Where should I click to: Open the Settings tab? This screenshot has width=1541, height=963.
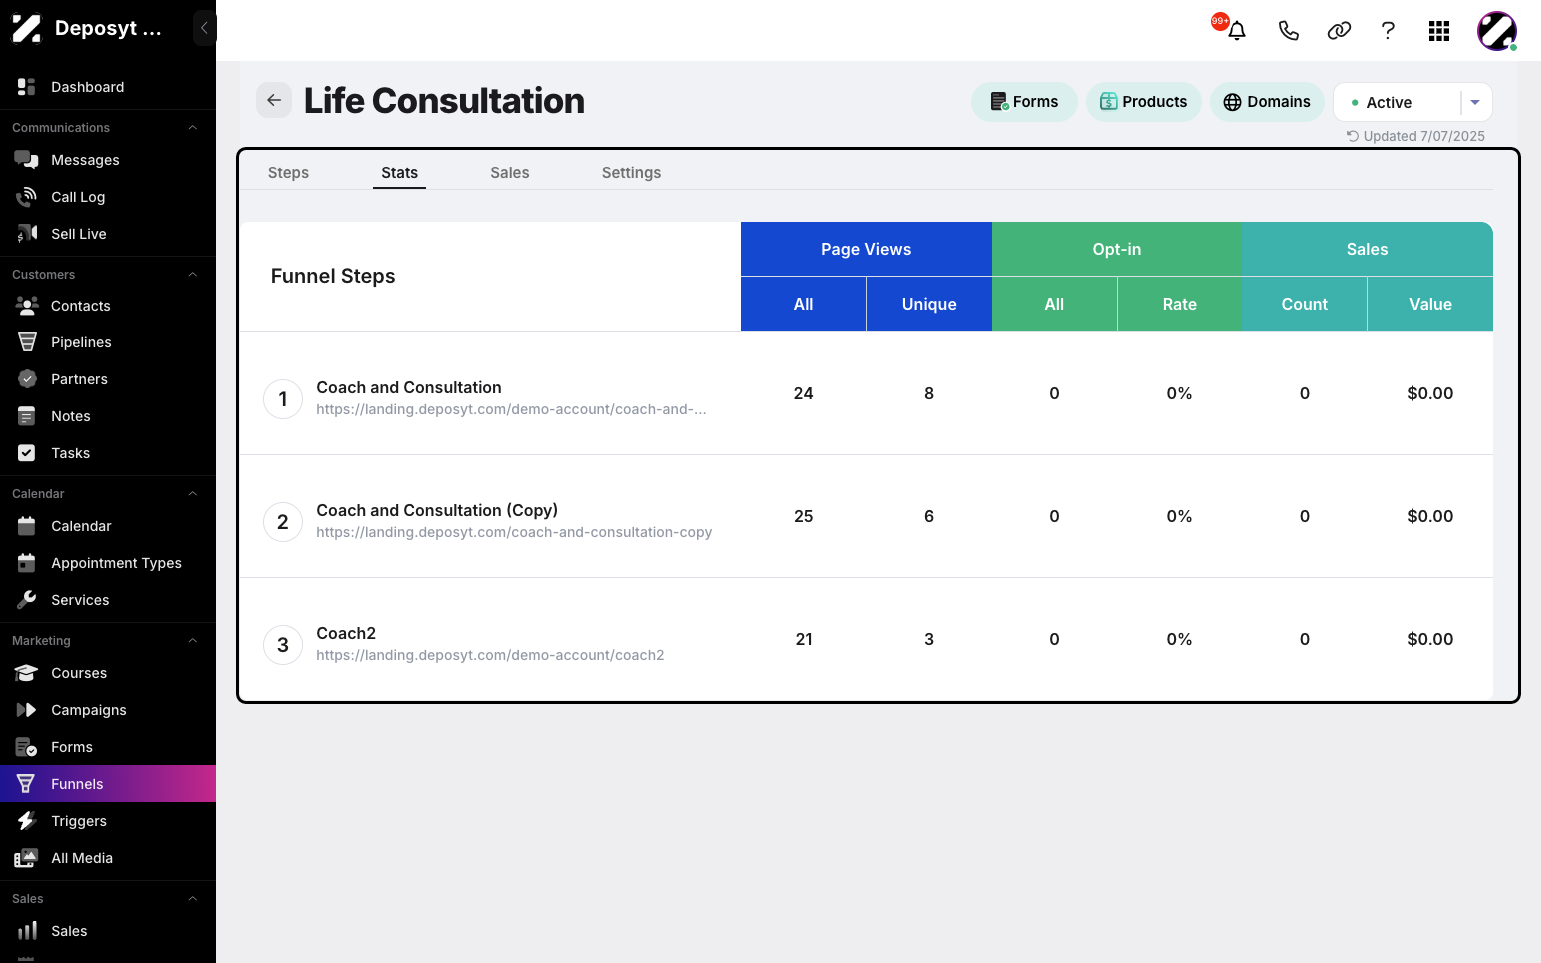pos(631,173)
